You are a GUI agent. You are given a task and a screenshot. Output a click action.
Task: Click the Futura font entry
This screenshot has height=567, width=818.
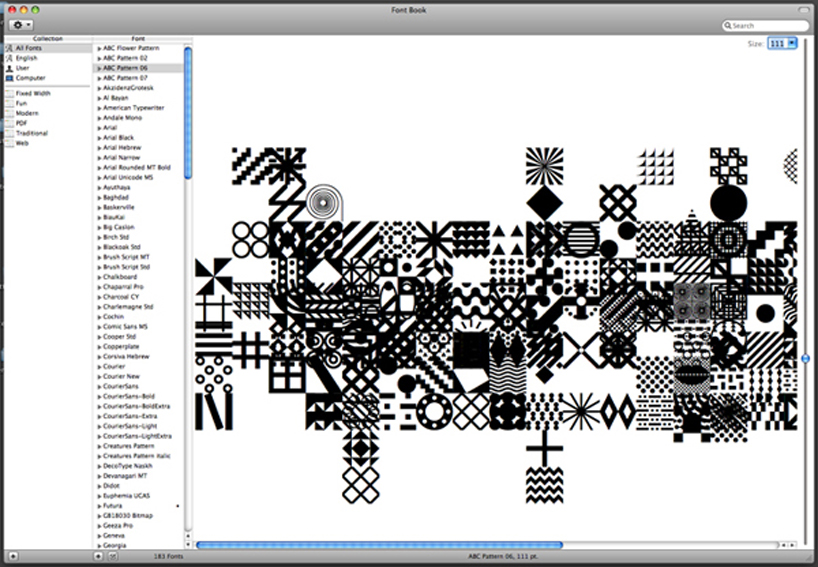113,506
